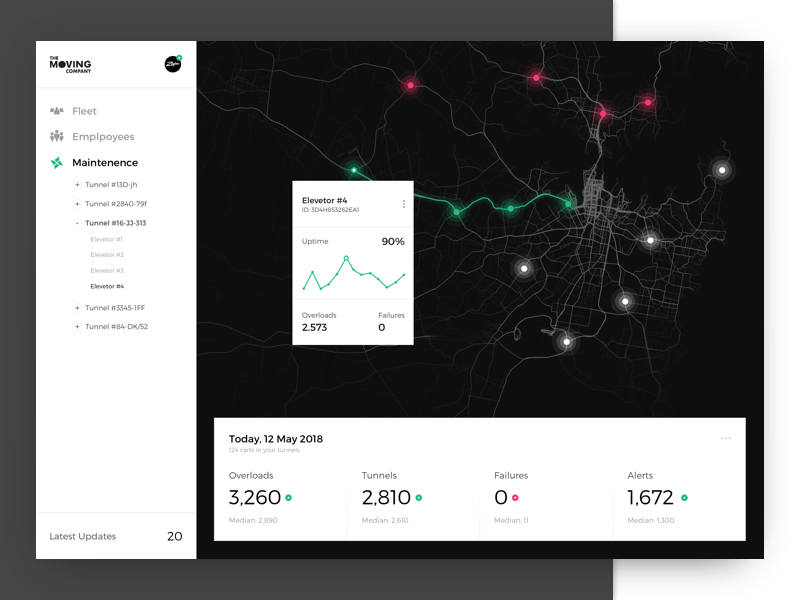This screenshot has height=600, width=800.
Task: Click Tunnels statistic value 2,810
Action: 386,497
